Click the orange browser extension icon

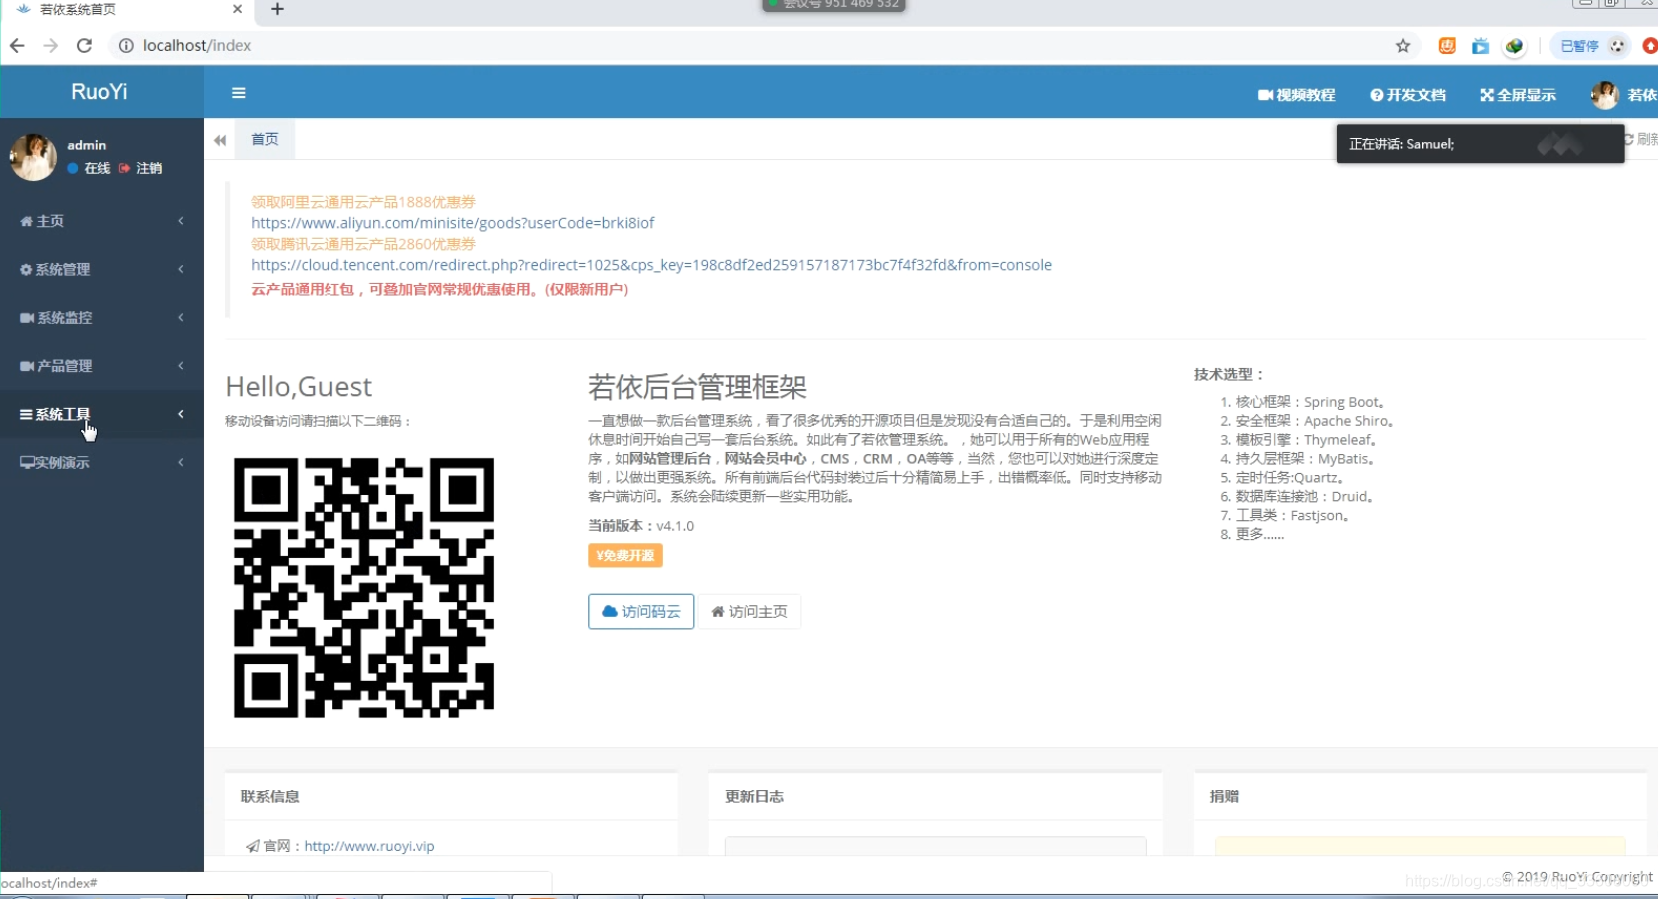[1447, 46]
